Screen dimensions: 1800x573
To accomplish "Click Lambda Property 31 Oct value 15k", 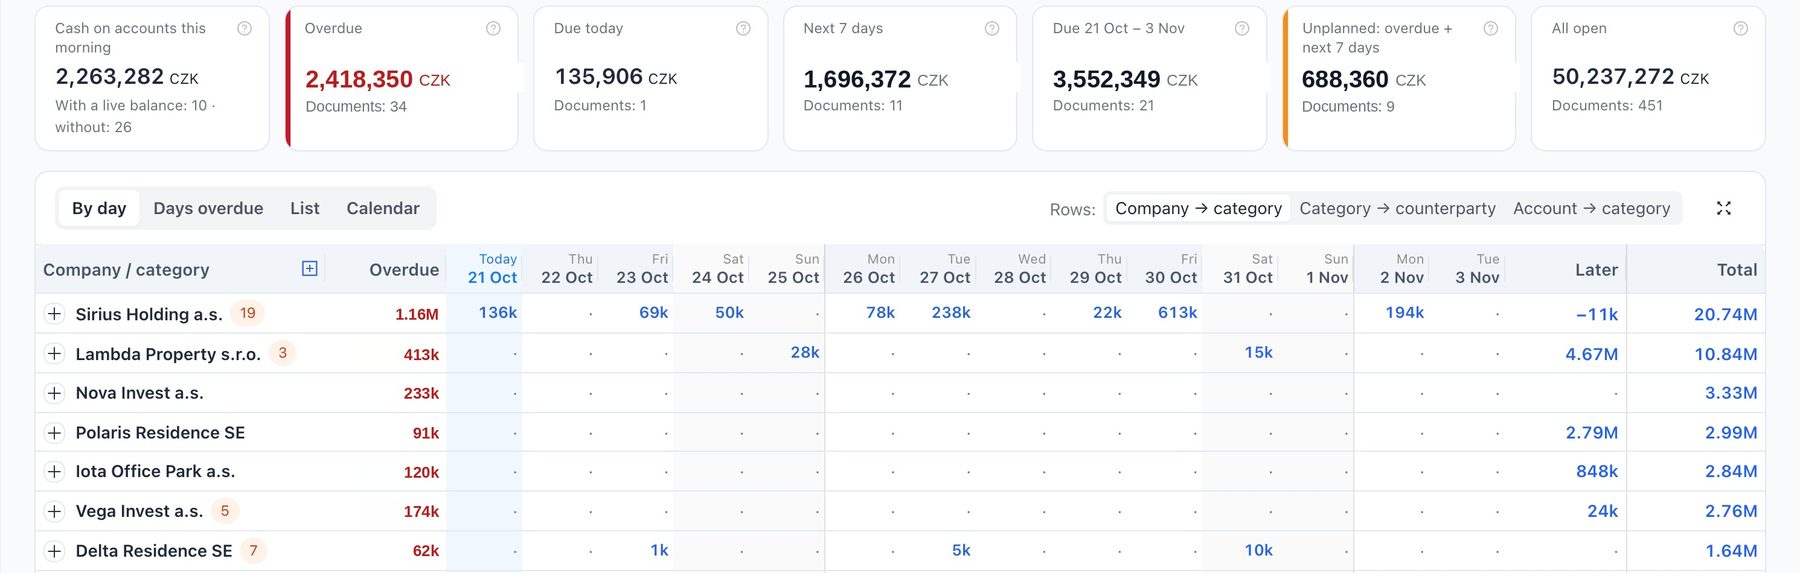I will click(1259, 352).
